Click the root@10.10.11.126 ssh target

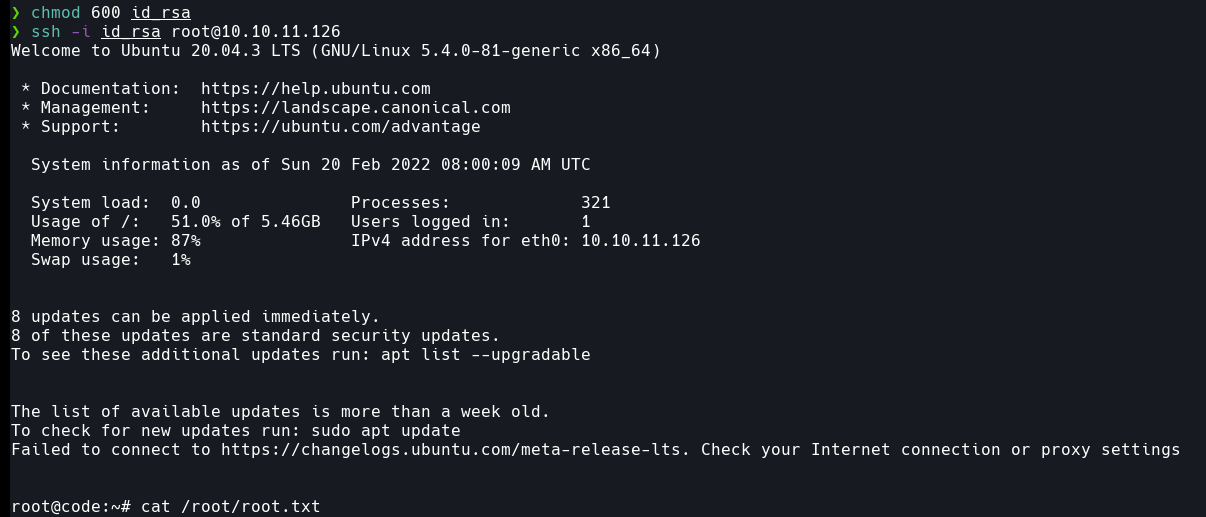coord(255,32)
